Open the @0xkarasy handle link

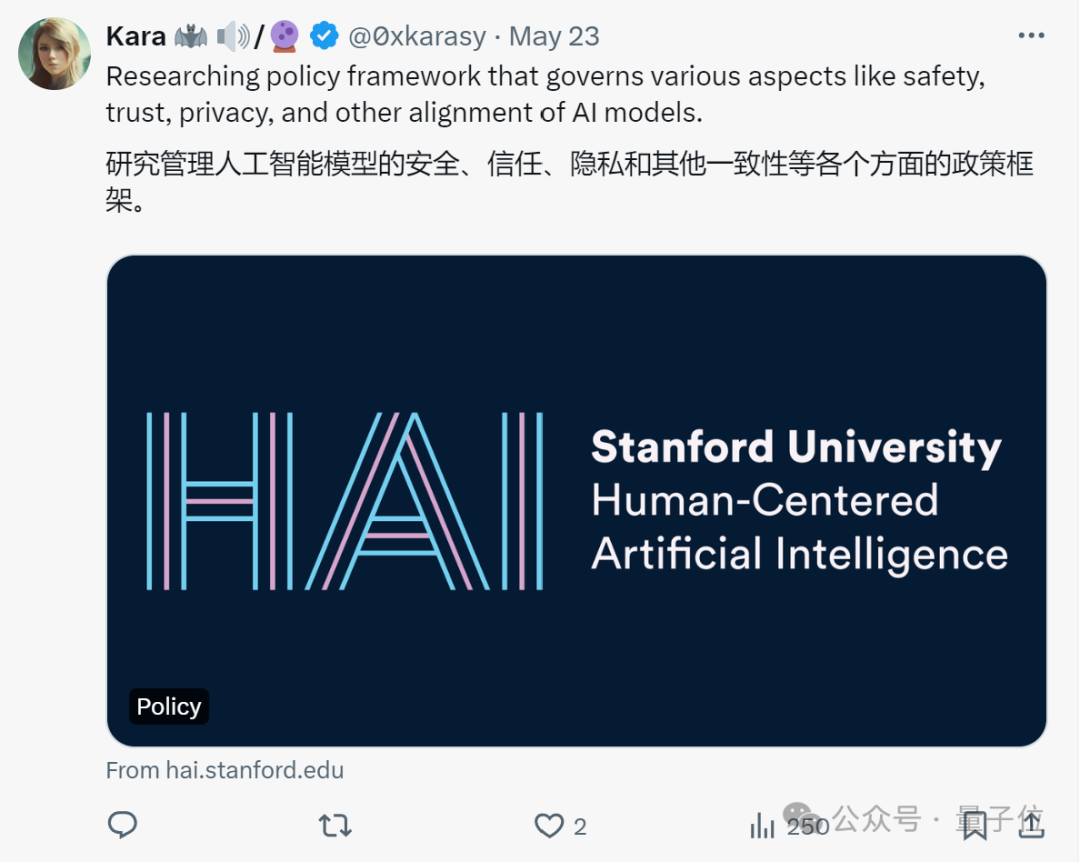(417, 37)
